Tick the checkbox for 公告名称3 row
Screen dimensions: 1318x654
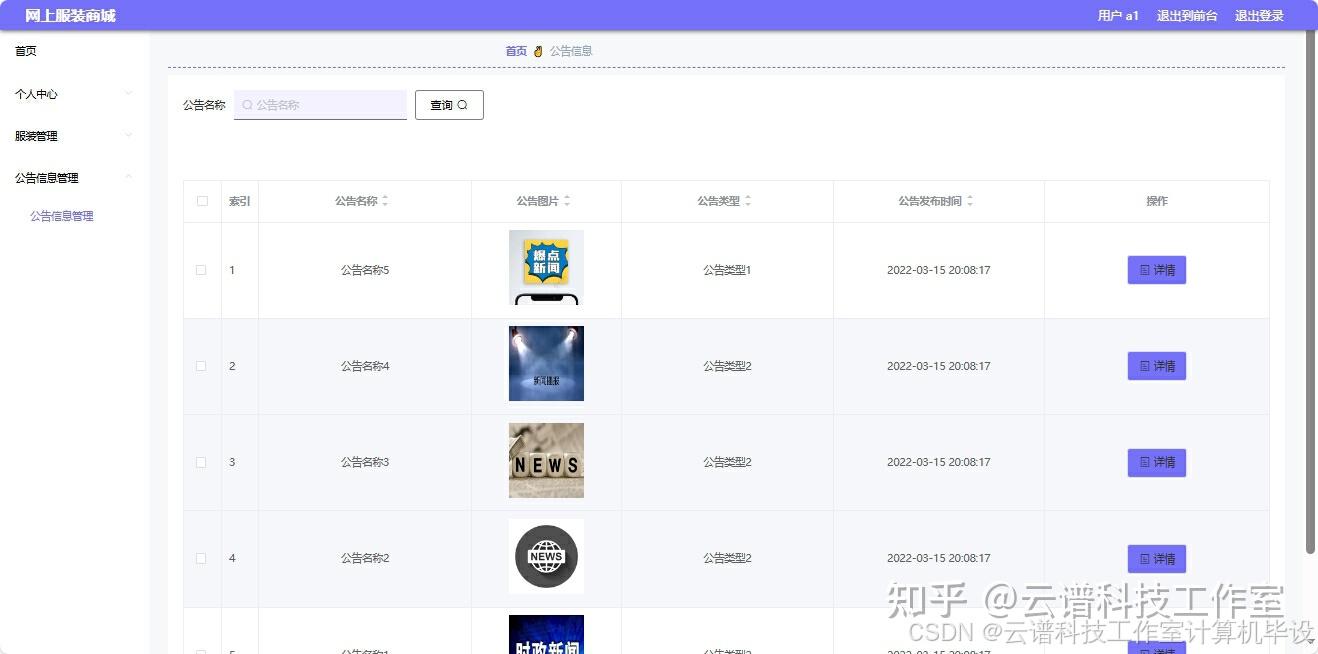tap(202, 462)
